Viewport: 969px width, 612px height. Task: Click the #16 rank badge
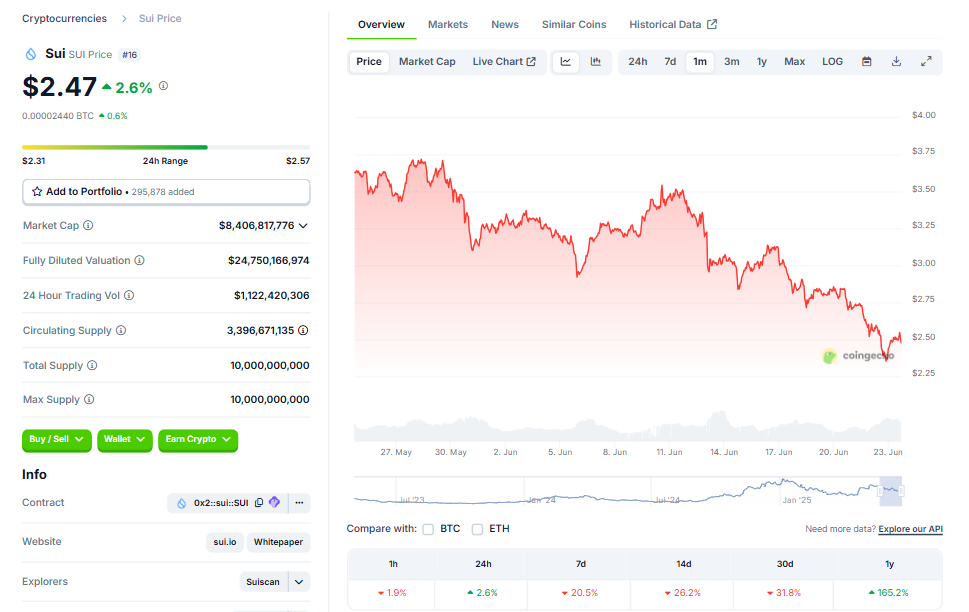click(130, 55)
